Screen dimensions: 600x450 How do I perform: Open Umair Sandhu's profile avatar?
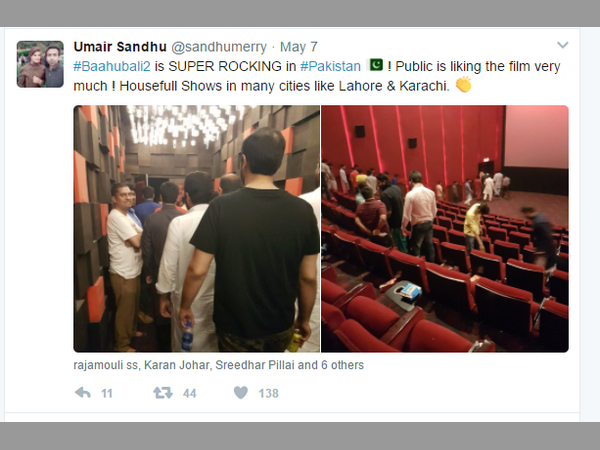[x=40, y=64]
